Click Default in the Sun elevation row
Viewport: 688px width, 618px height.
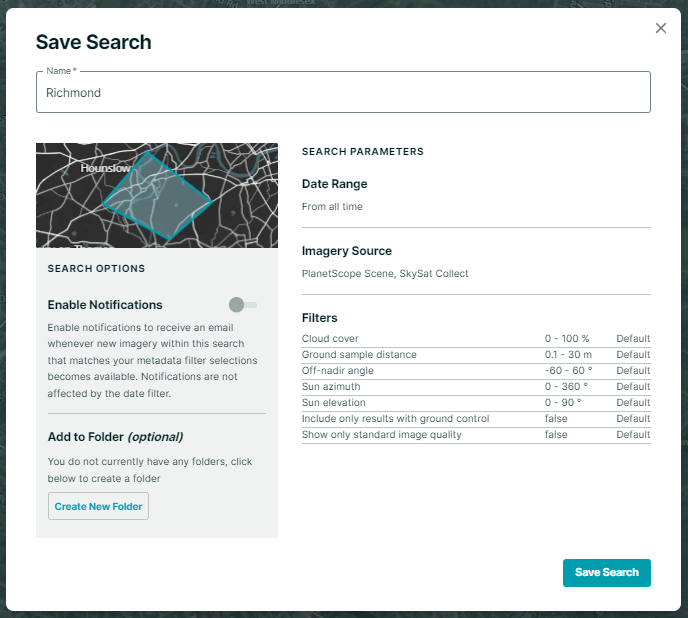pyautogui.click(x=633, y=402)
